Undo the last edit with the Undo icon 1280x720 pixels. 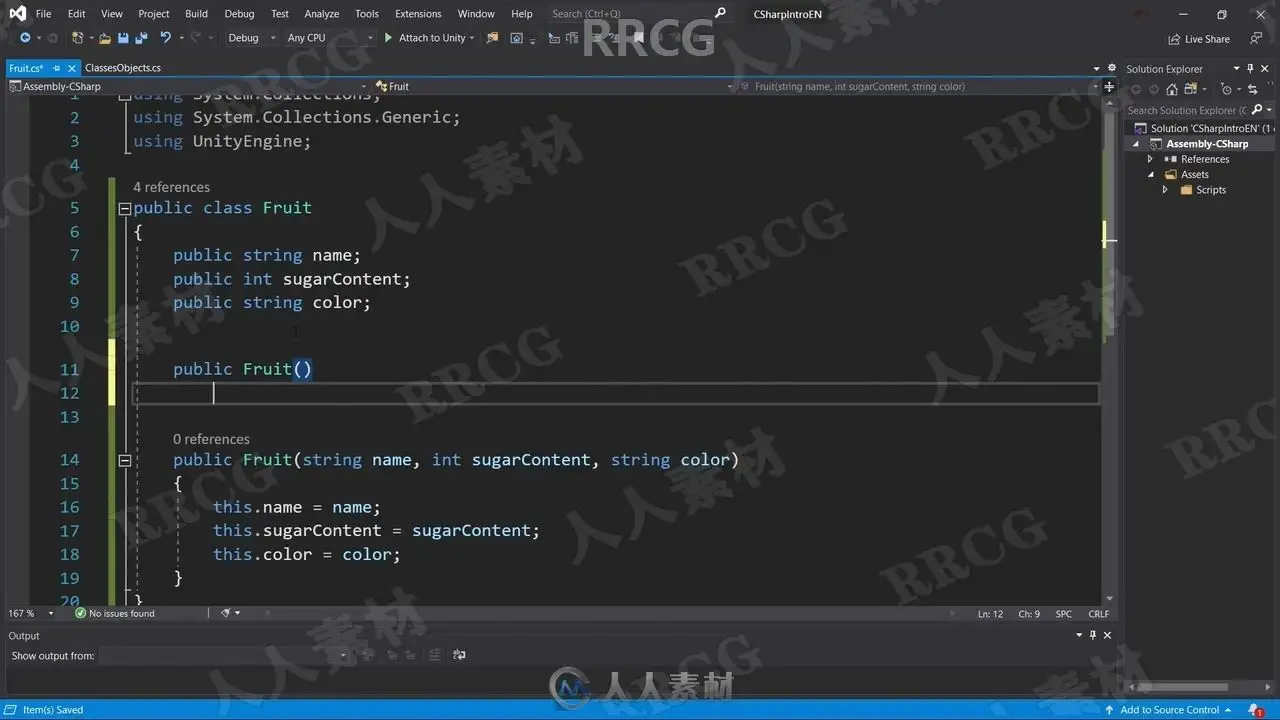coord(166,38)
